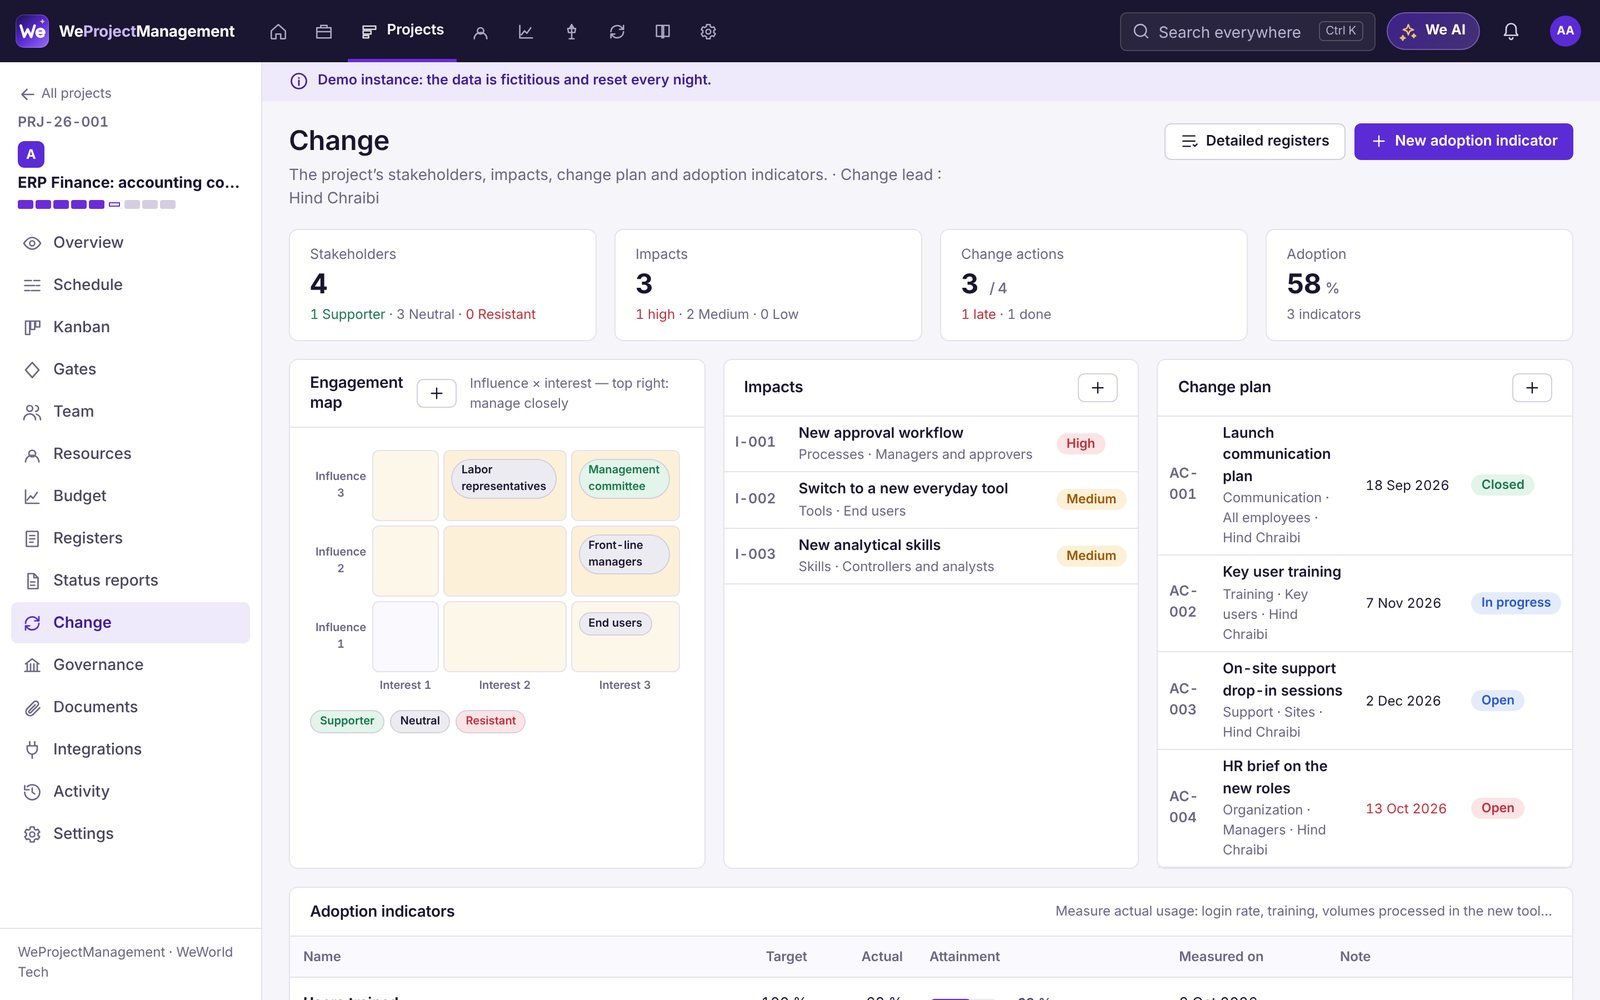
Task: Add an impact with the Impacts plus button
Action: click(1097, 387)
